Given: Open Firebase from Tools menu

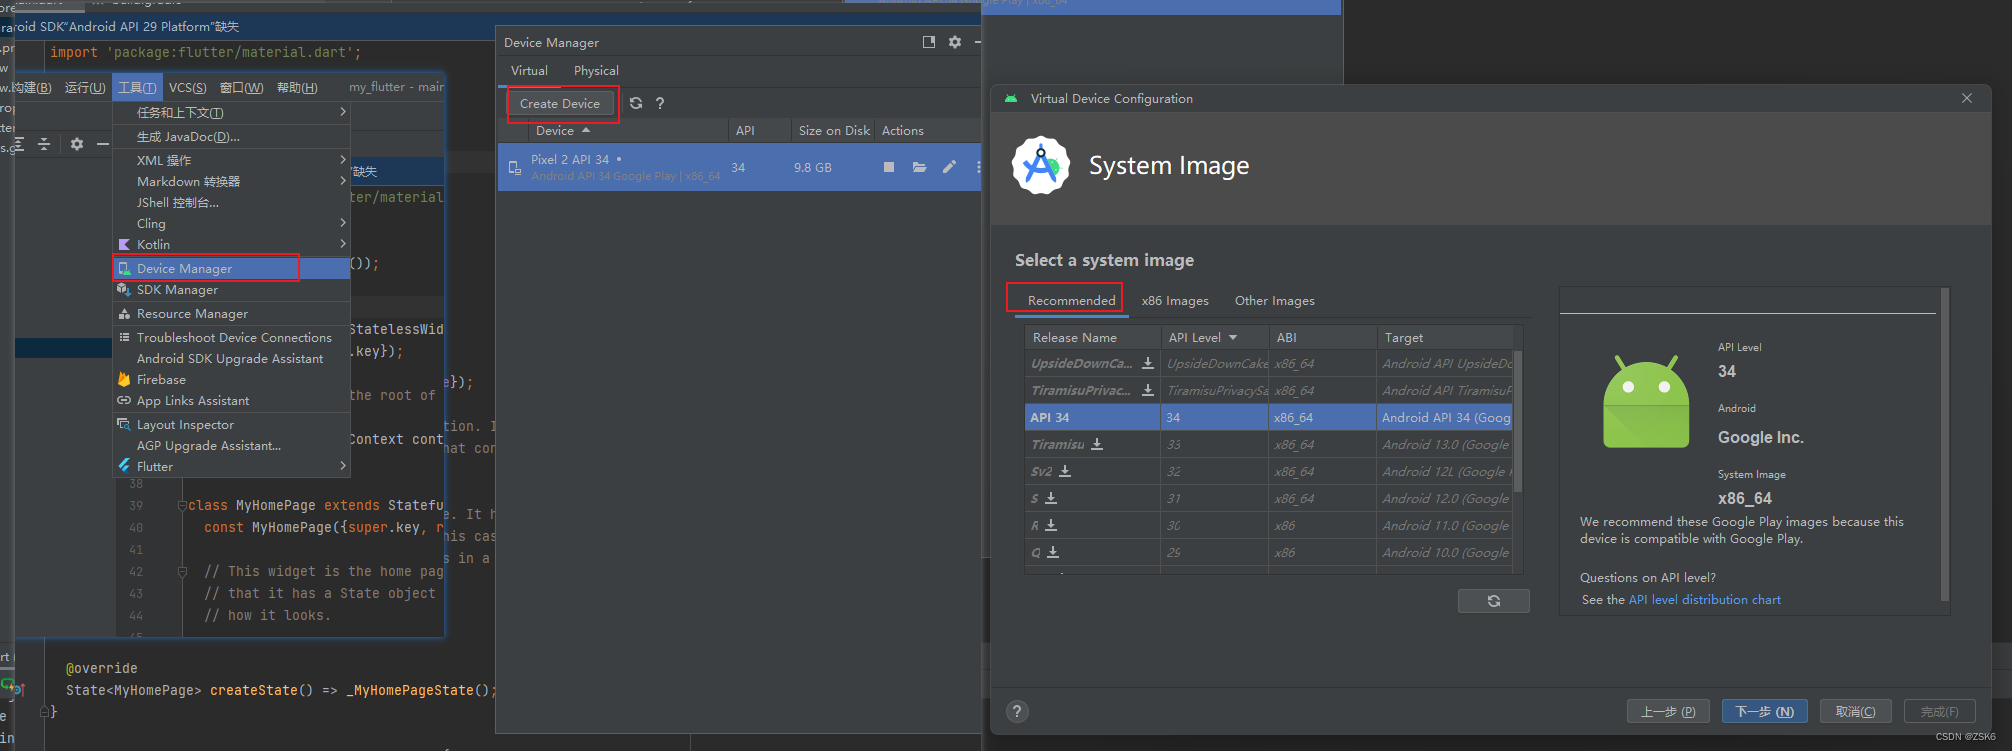Looking at the screenshot, I should pos(232,379).
